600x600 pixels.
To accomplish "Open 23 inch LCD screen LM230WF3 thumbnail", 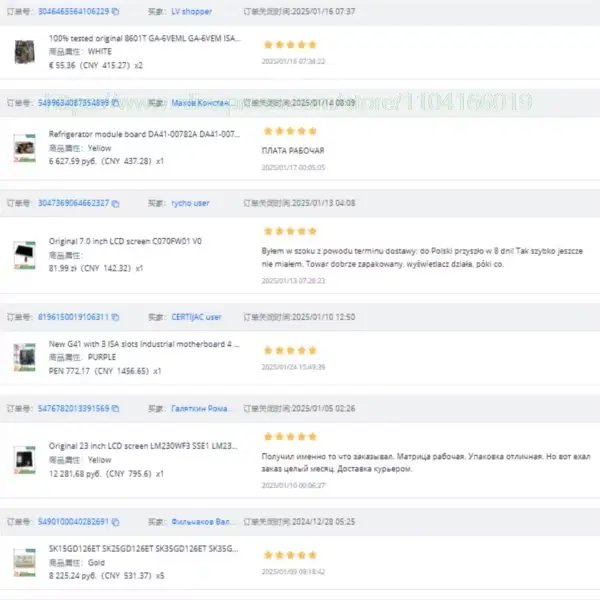I will coord(24,460).
